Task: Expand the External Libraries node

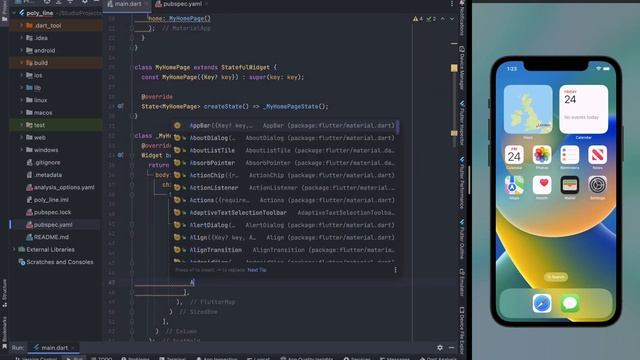Action: coord(14,249)
